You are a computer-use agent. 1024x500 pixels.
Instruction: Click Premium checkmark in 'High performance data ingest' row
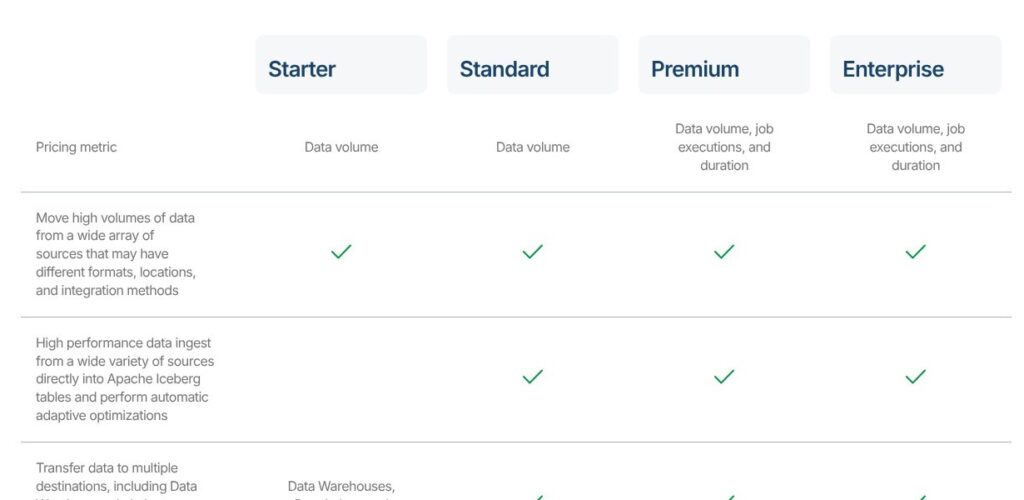pos(724,377)
